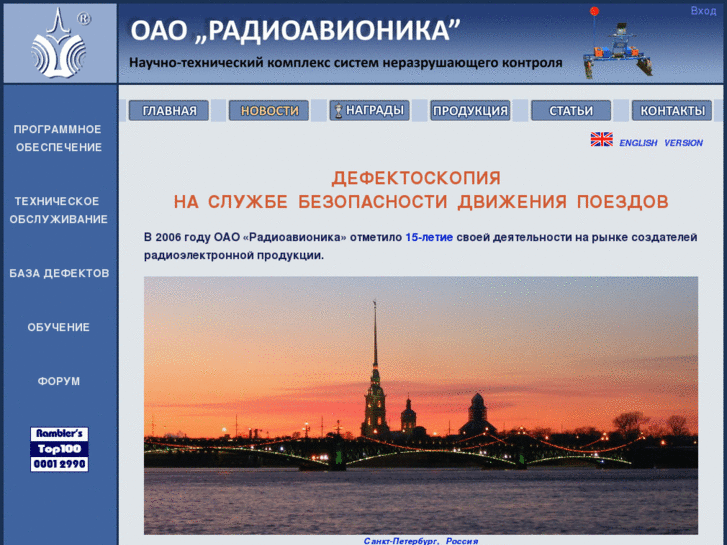Open ТЕХНИЧЕСКОЕ ОБСЛУЖИВАНИЕ sidebar link
Viewport: 727px width, 545px height.
(x=58, y=210)
